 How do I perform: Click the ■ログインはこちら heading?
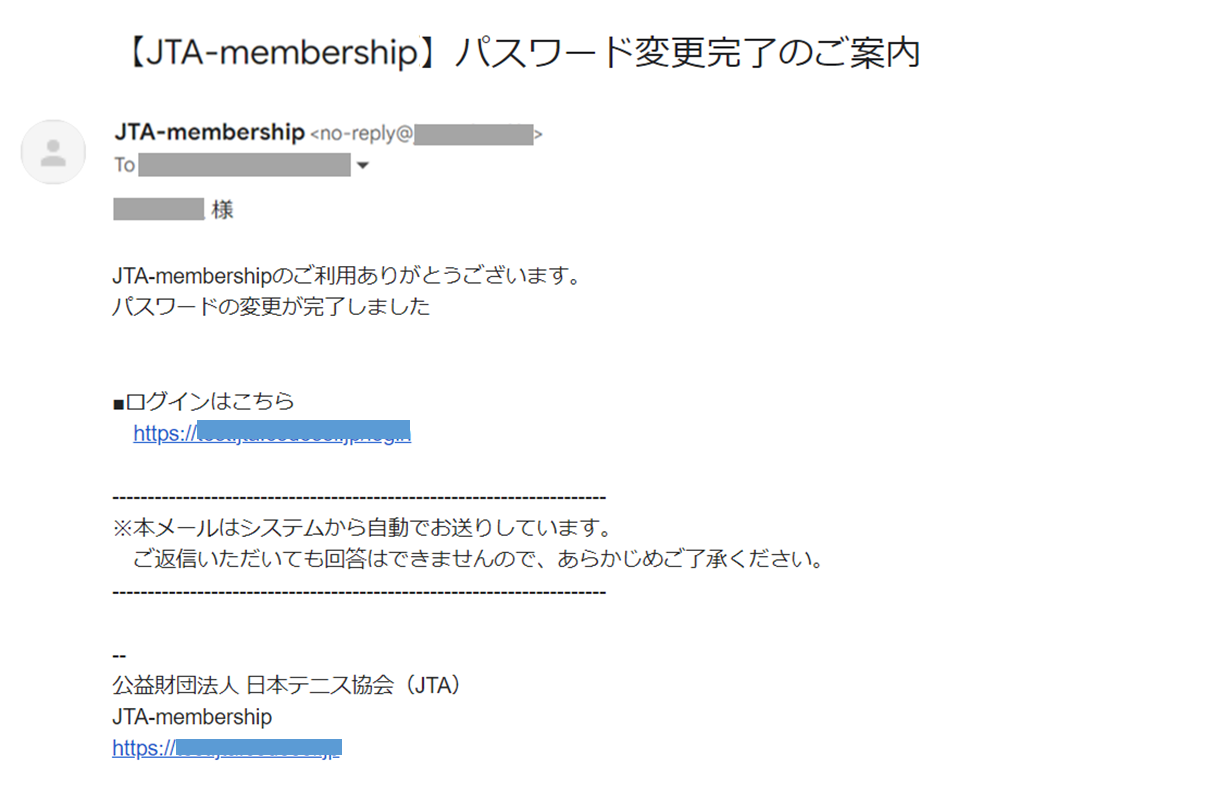pyautogui.click(x=204, y=402)
